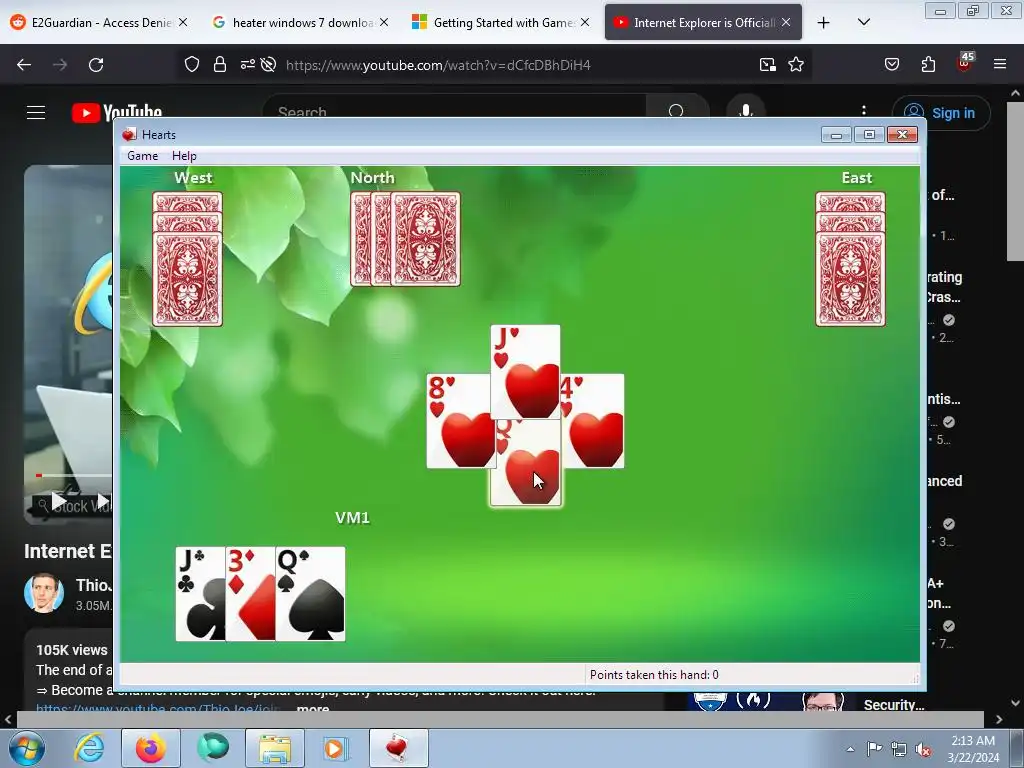Click the Hearts game taskbar button
Screen dimensions: 1024x768
pos(398,748)
